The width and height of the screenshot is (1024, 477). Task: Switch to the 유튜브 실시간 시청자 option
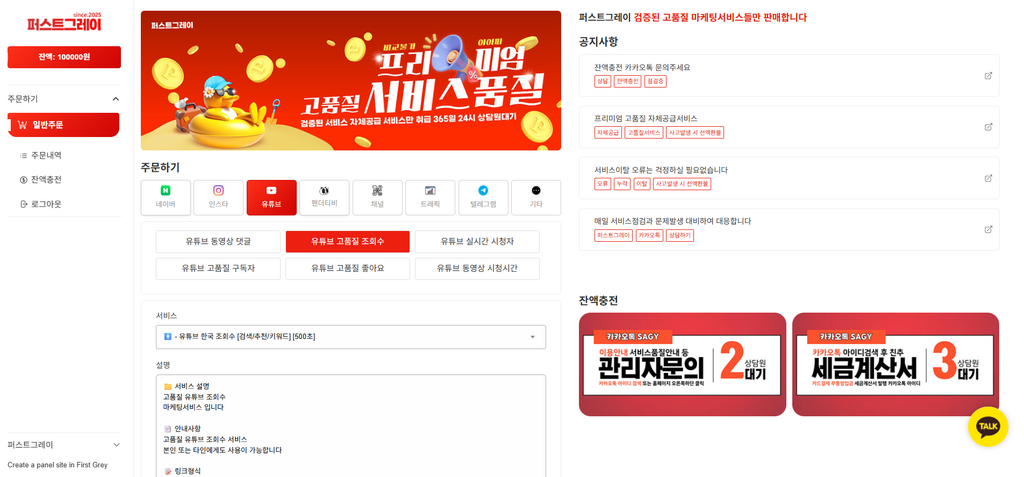click(477, 242)
